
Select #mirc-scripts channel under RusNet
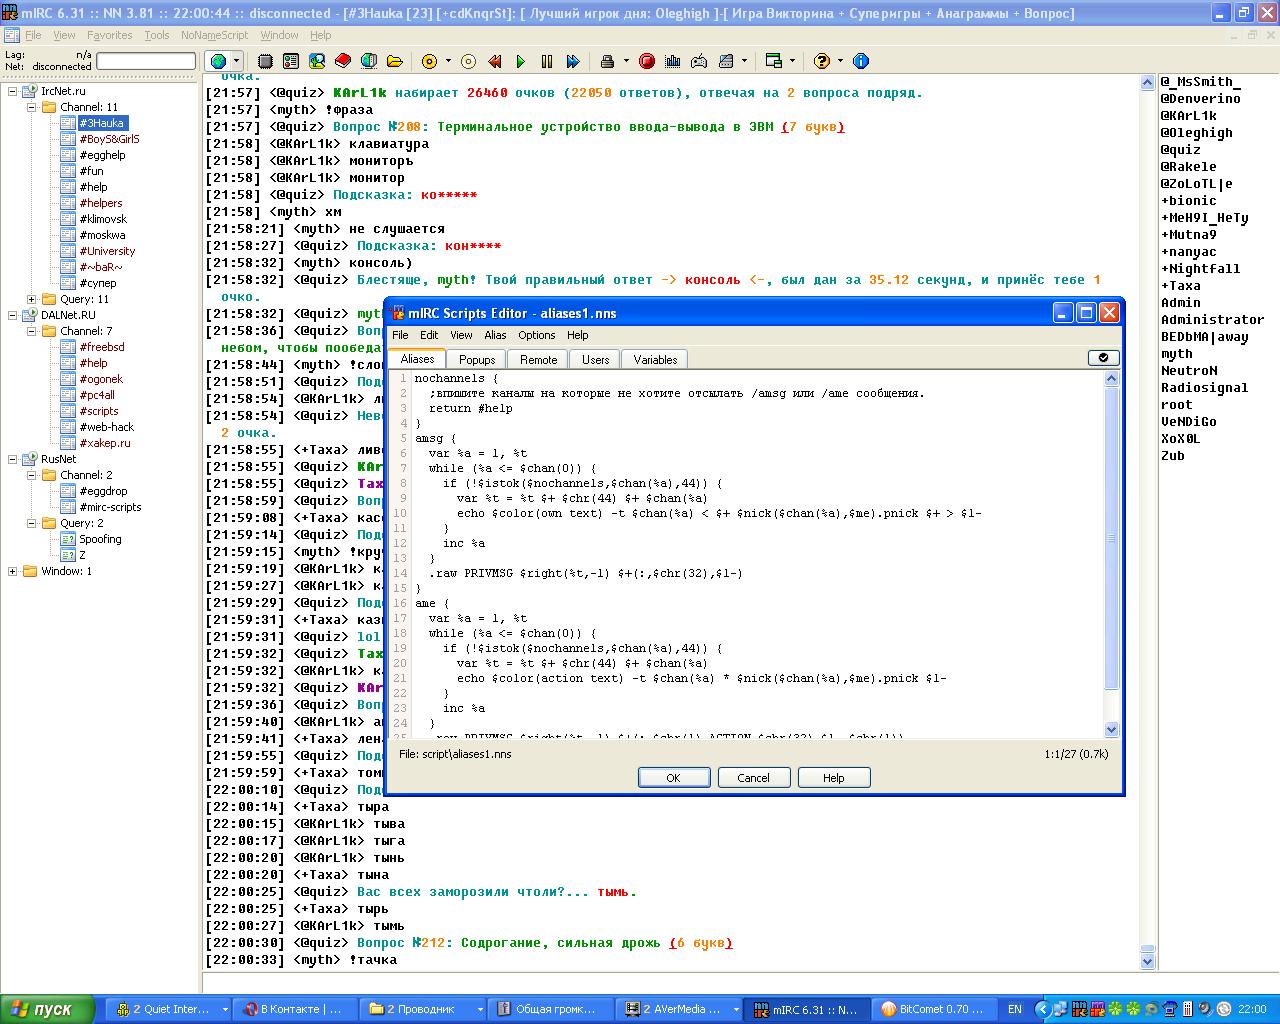coord(110,507)
